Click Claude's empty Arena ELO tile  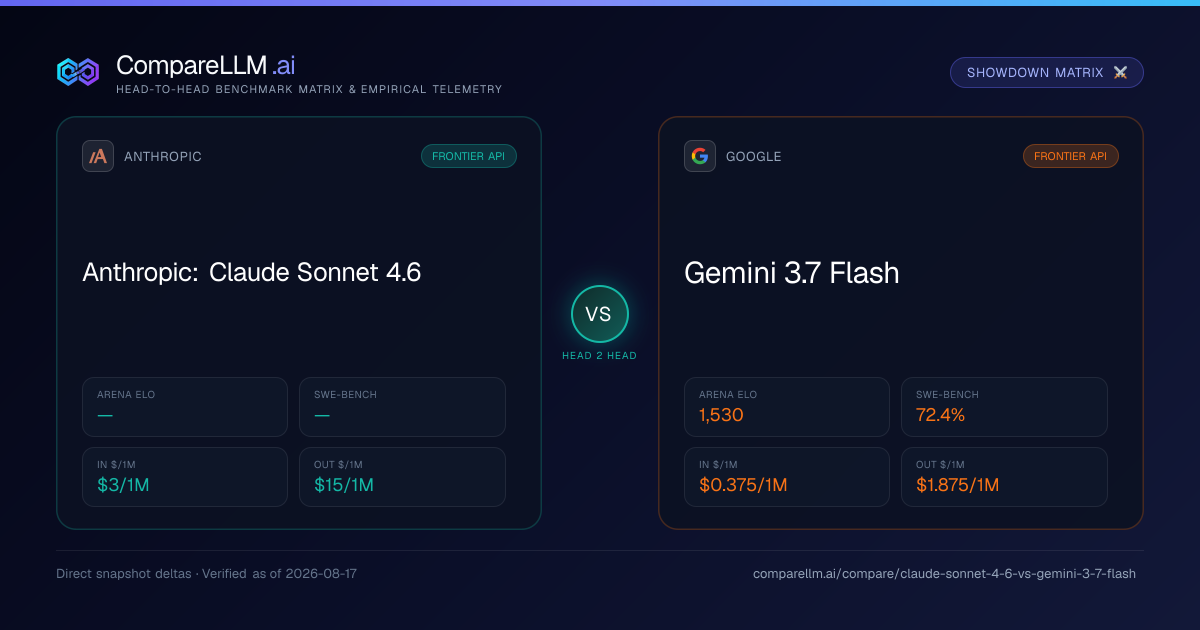click(x=185, y=407)
